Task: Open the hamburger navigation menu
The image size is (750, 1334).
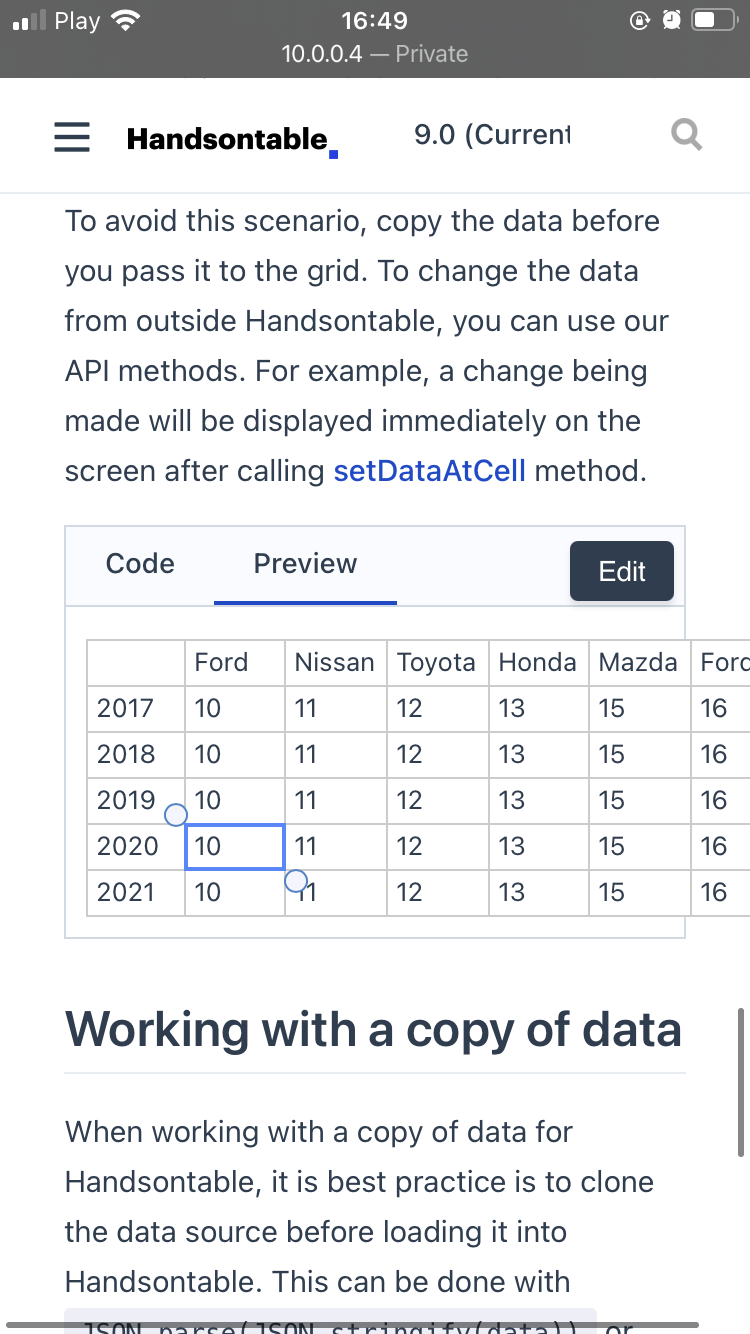Action: tap(71, 137)
